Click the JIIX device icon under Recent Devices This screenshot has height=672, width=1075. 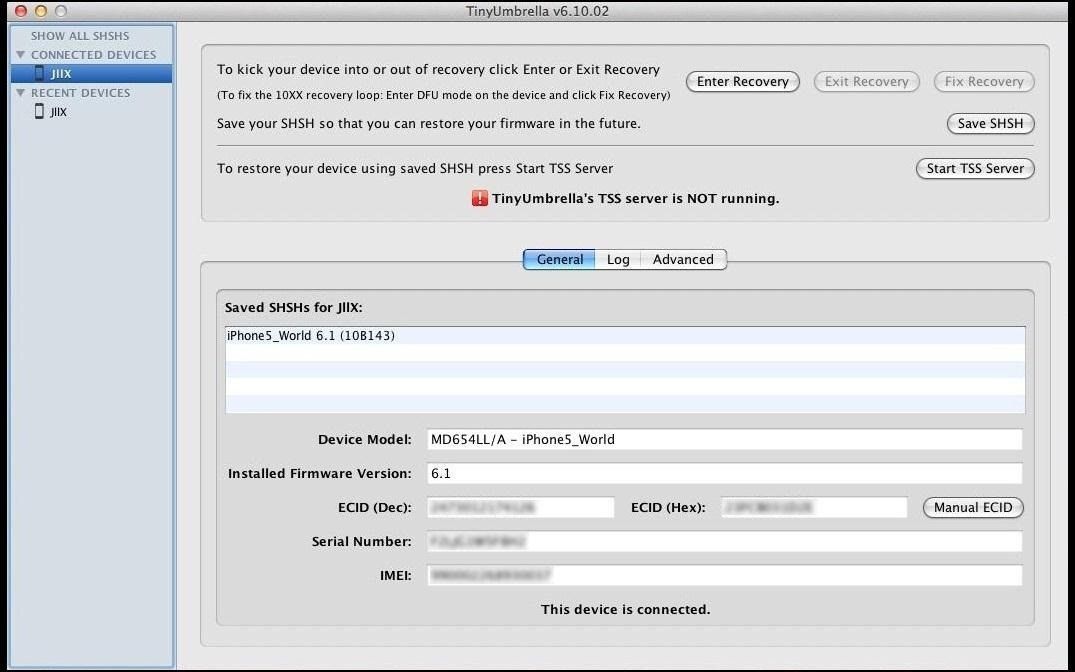[x=40, y=111]
